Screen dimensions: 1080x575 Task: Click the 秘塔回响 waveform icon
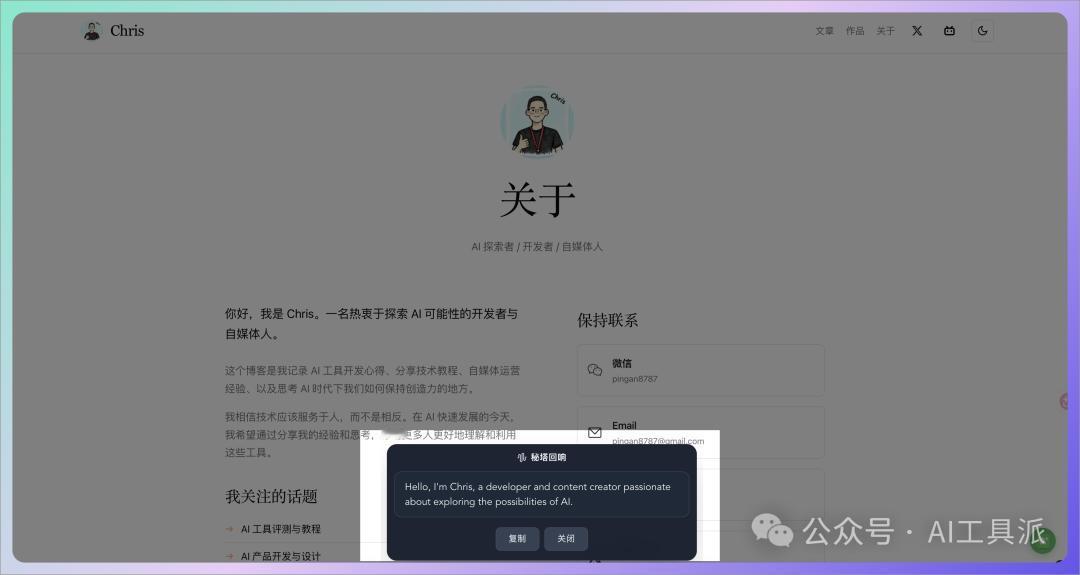[521, 457]
